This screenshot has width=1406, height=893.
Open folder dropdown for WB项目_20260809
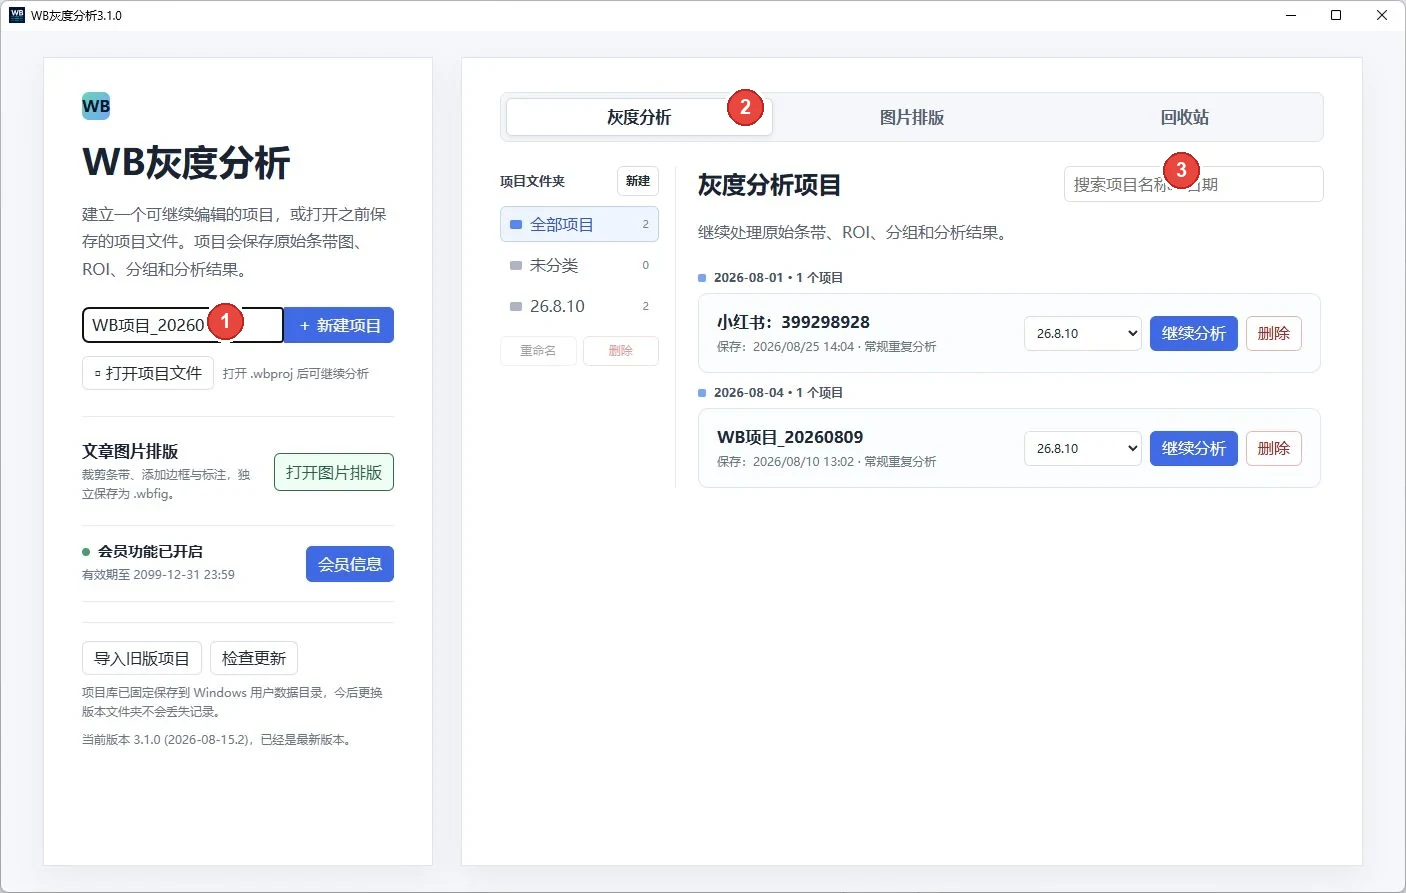(x=1083, y=448)
